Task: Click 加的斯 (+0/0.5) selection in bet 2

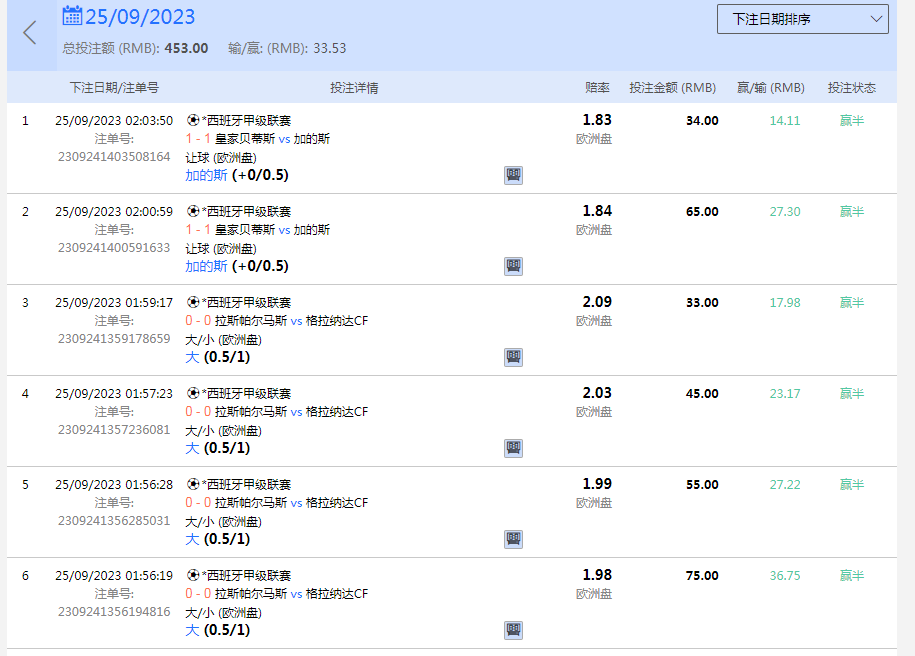Action: click(236, 266)
